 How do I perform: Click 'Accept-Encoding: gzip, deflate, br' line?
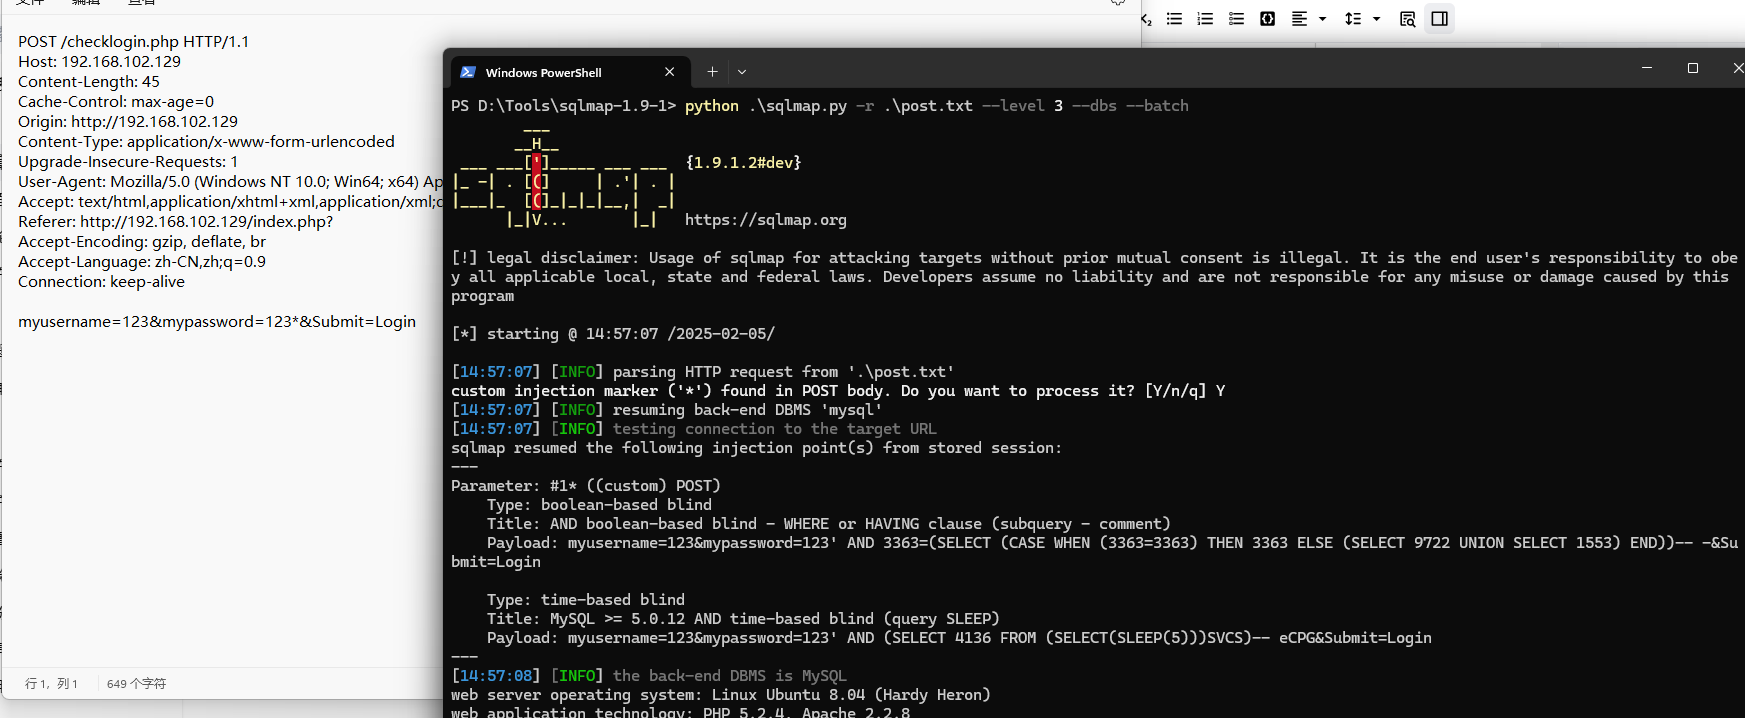tap(142, 242)
